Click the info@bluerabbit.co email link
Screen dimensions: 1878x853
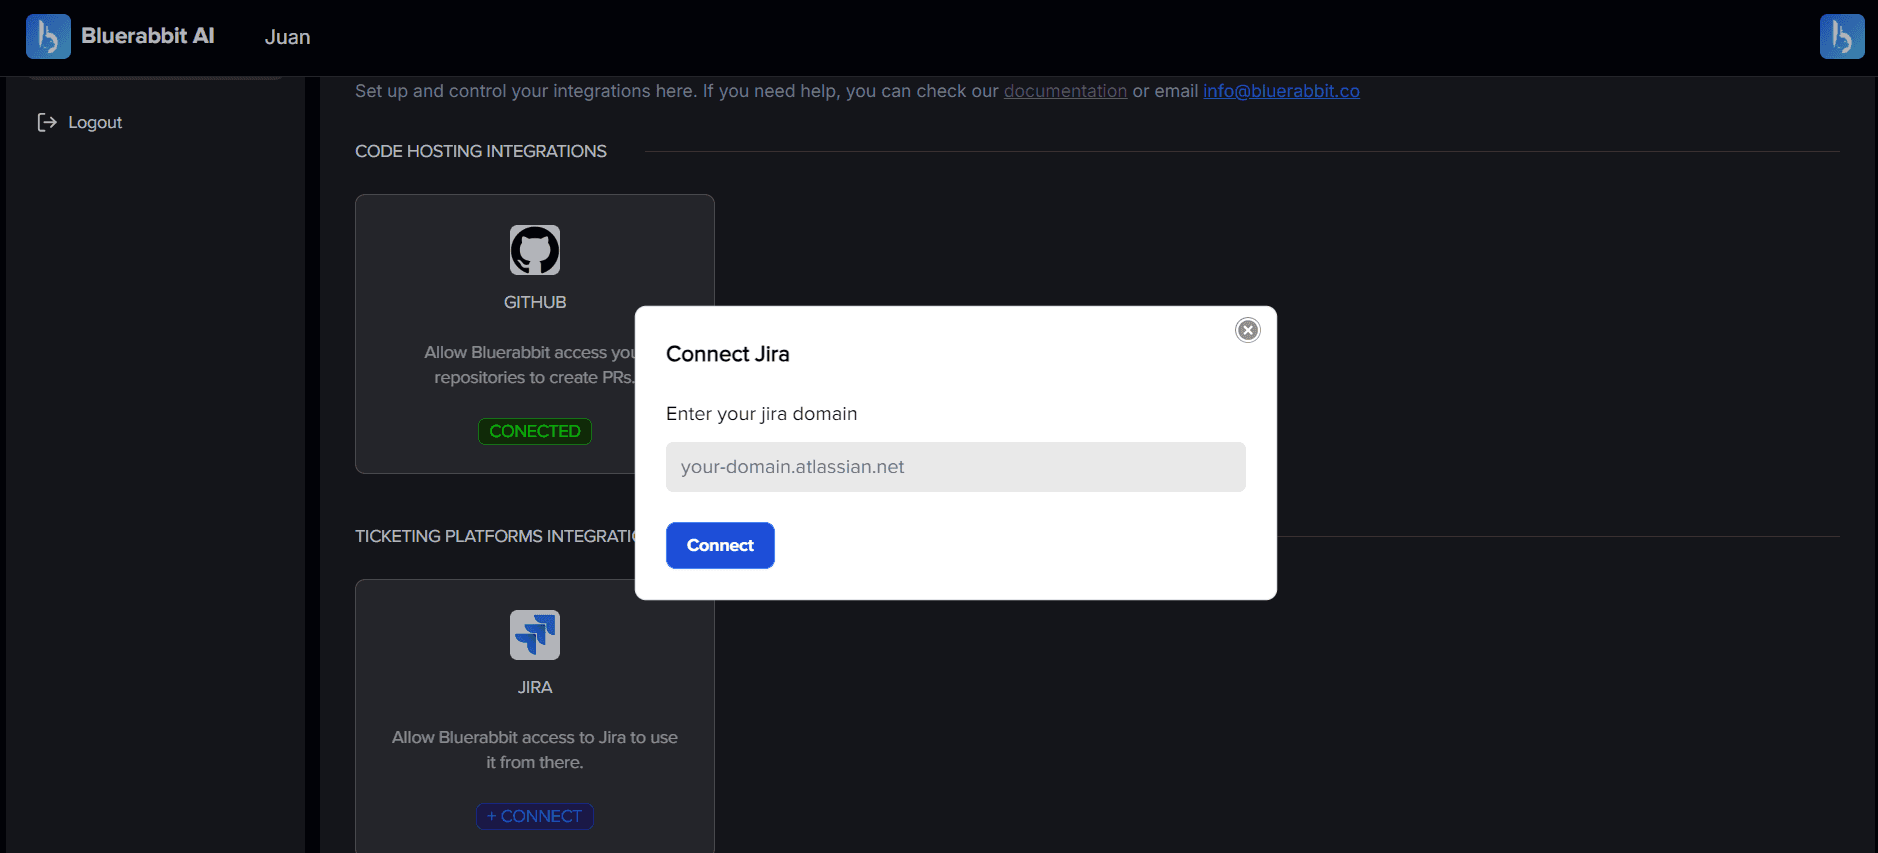coord(1280,91)
